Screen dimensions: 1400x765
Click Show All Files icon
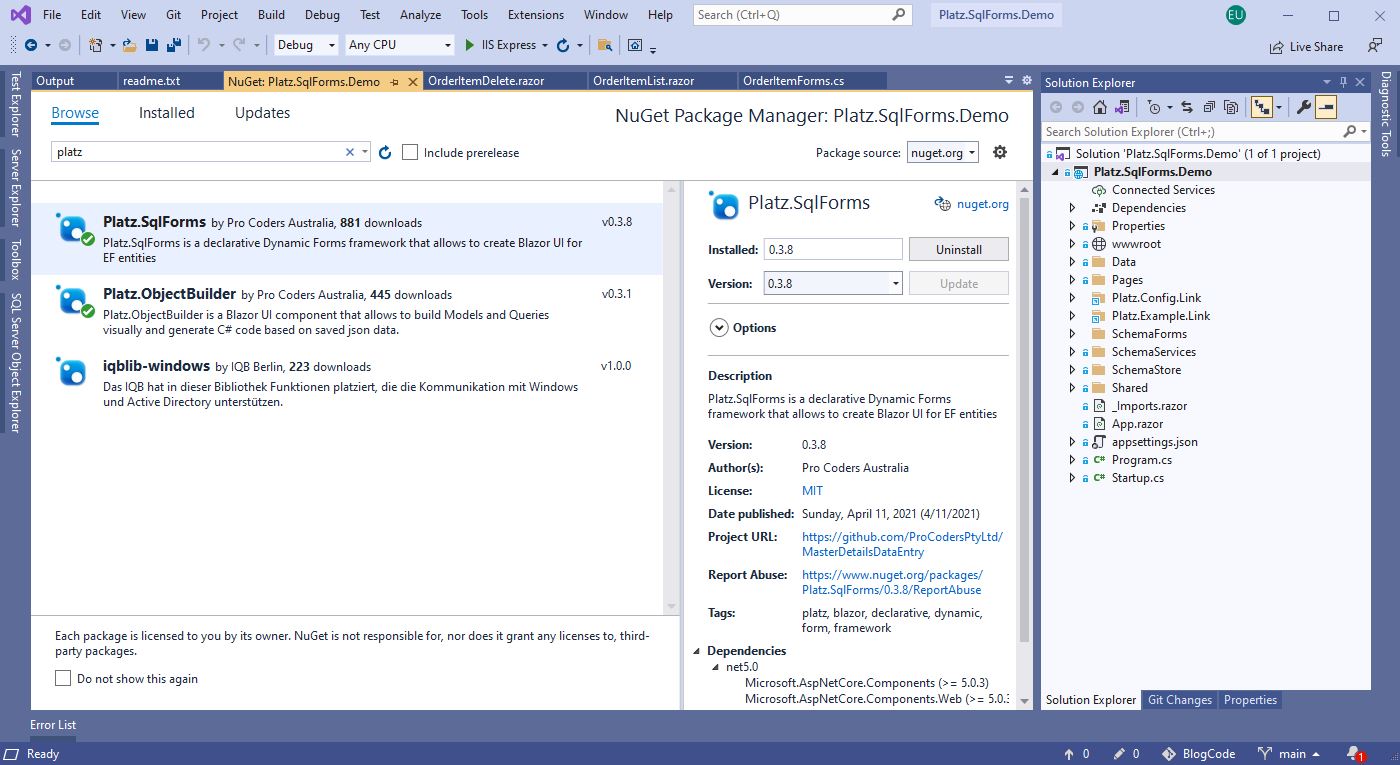tap(1231, 107)
